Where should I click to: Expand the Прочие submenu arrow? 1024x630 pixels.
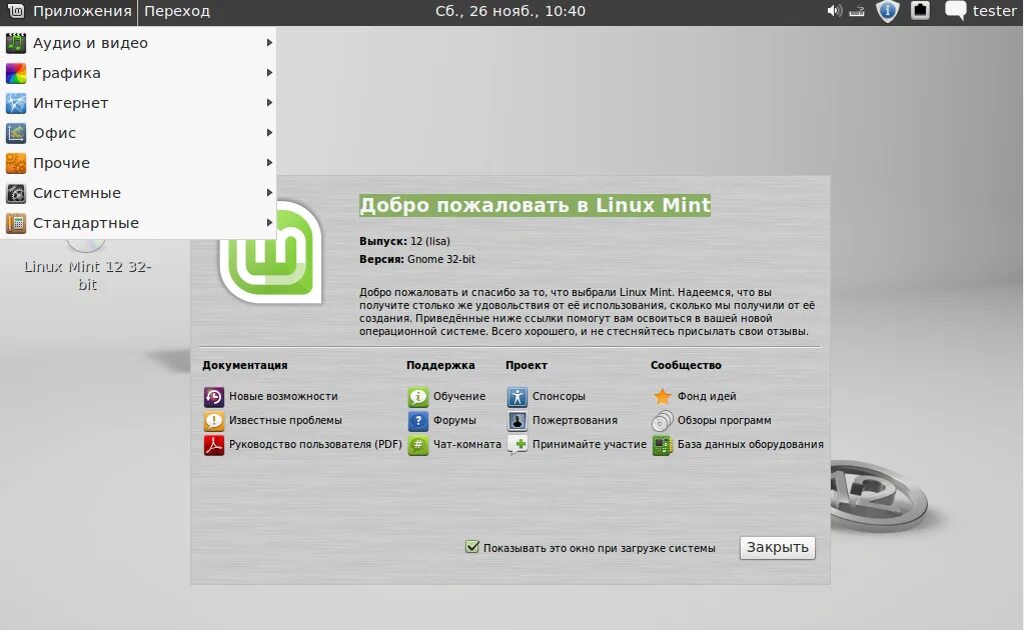pos(269,163)
